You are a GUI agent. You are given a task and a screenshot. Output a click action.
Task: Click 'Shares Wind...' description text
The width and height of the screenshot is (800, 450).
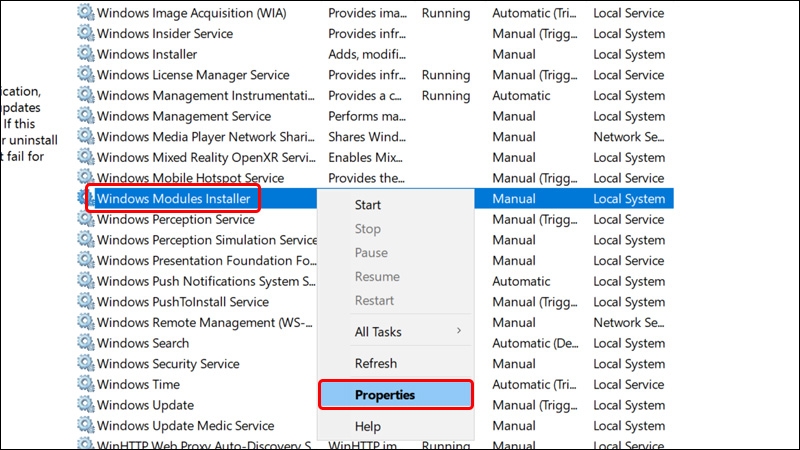click(367, 137)
